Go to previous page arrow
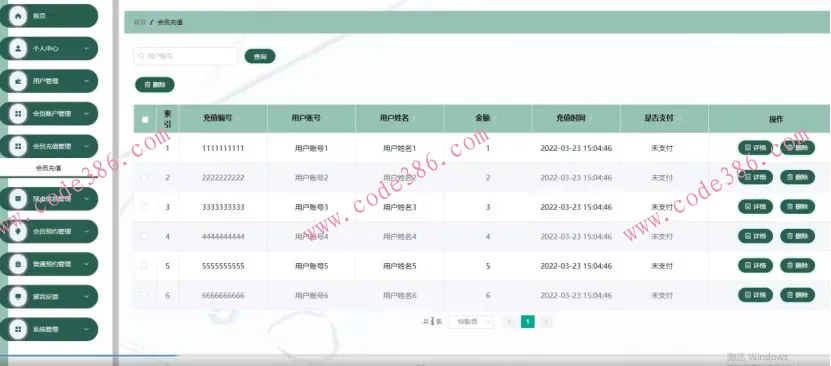This screenshot has height=366, width=831. click(x=510, y=322)
